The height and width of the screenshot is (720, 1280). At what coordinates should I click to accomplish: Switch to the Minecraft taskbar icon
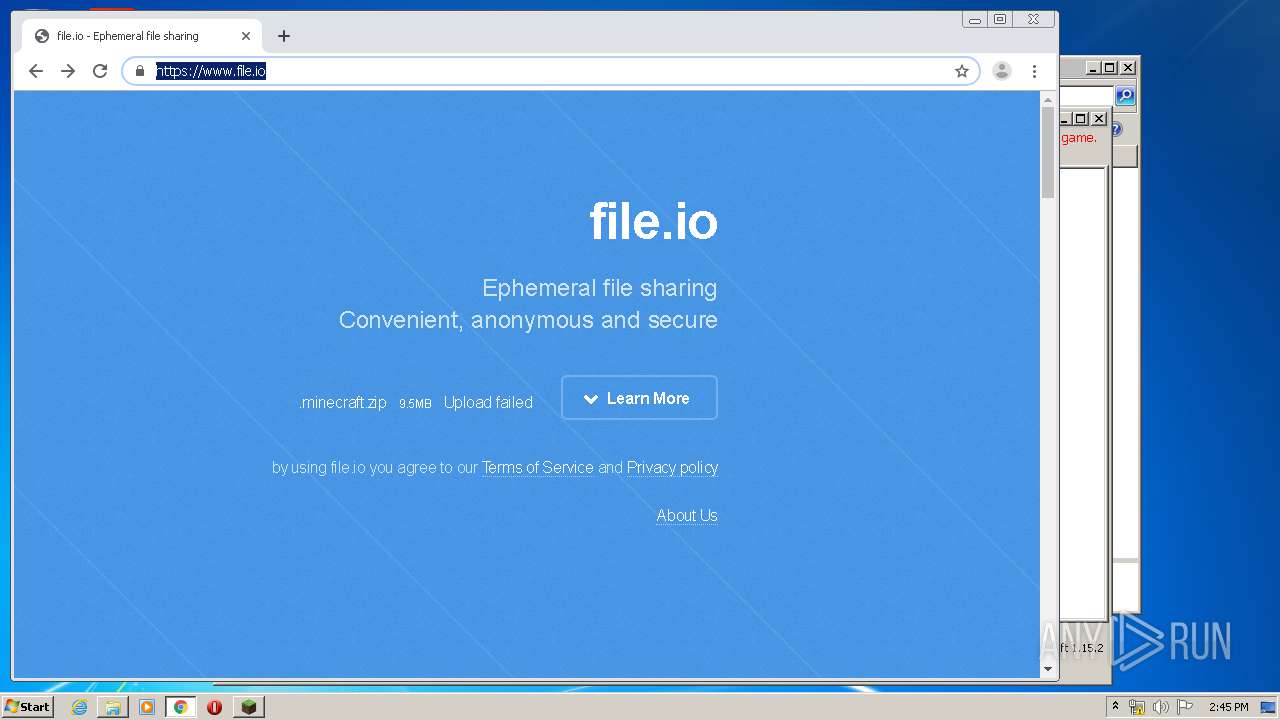[248, 707]
